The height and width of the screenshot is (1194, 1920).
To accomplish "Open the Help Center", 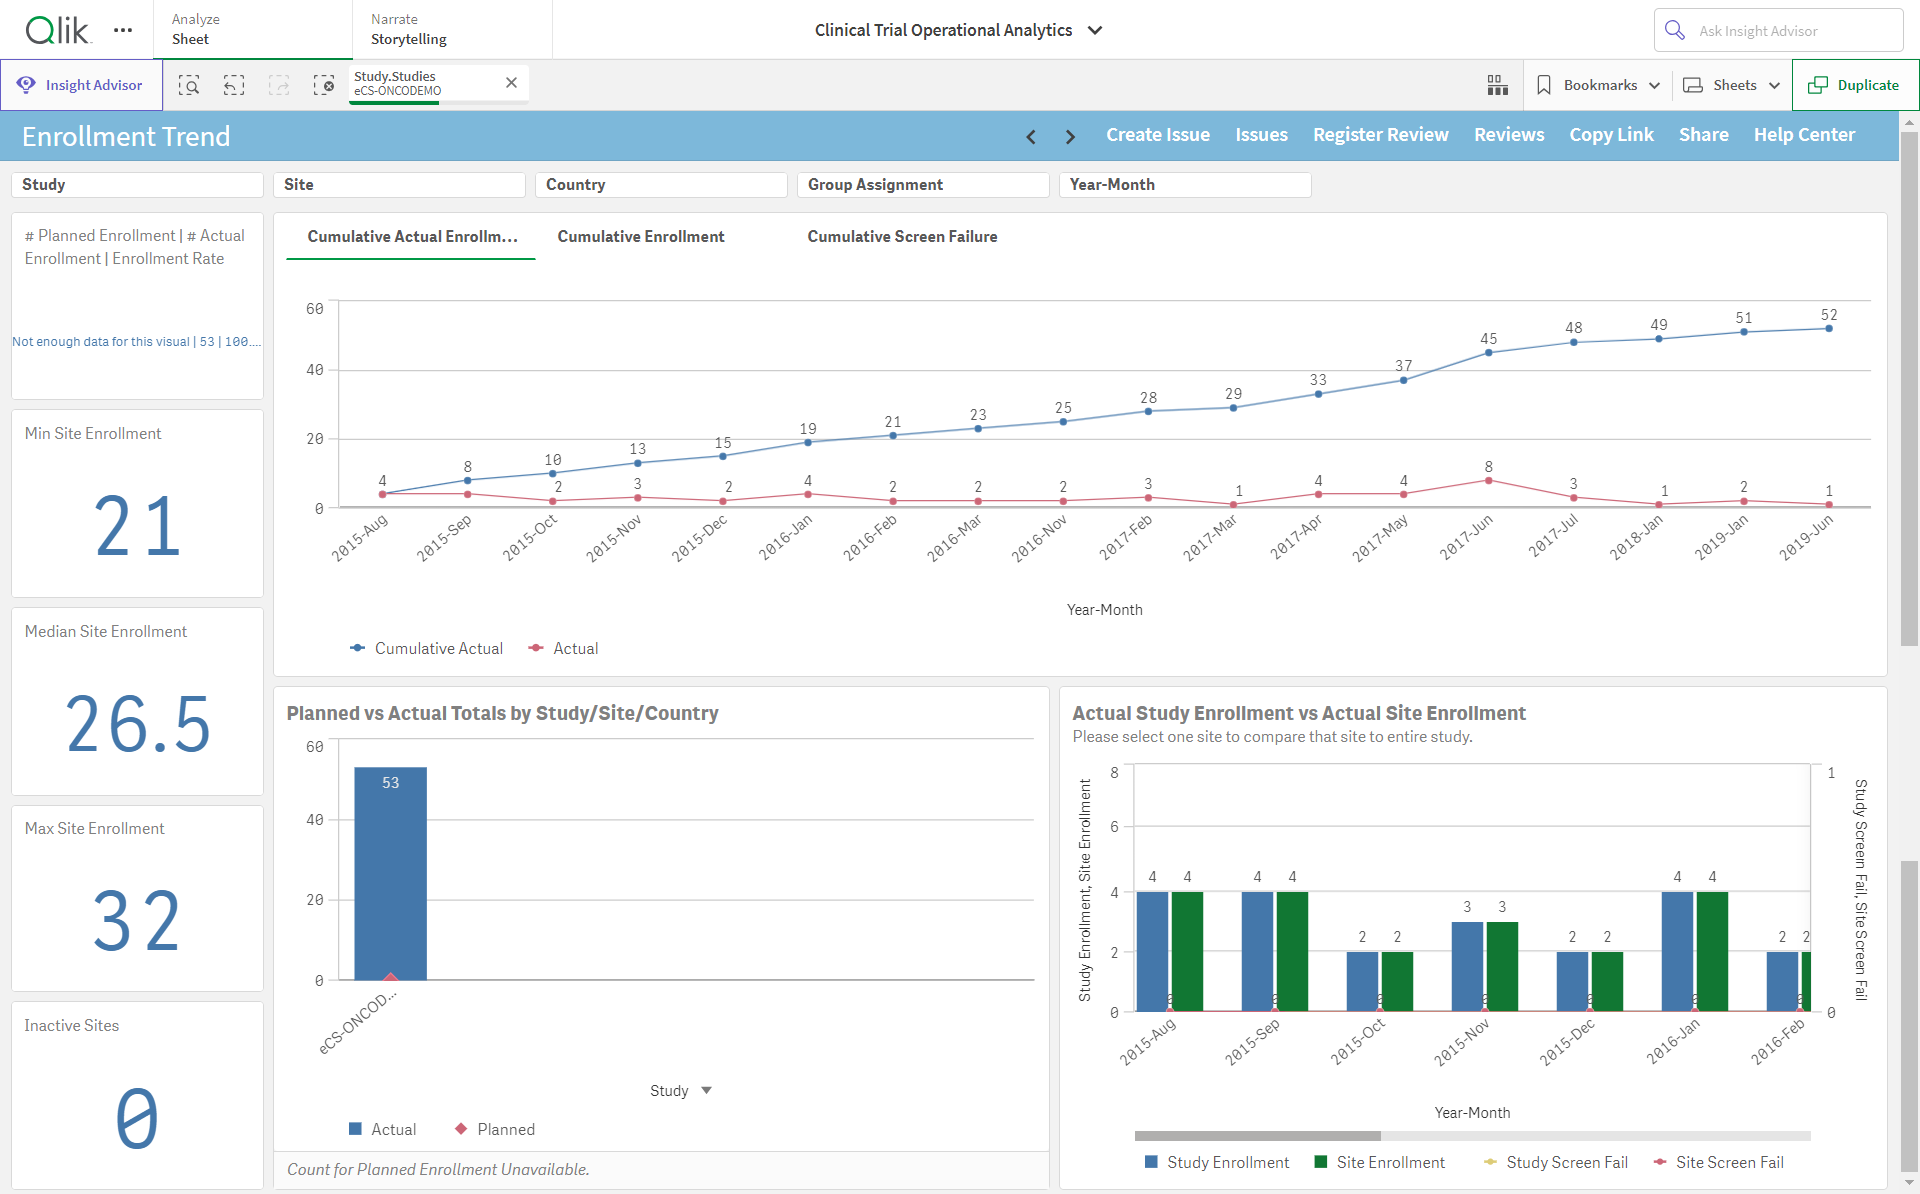I will click(x=1804, y=135).
